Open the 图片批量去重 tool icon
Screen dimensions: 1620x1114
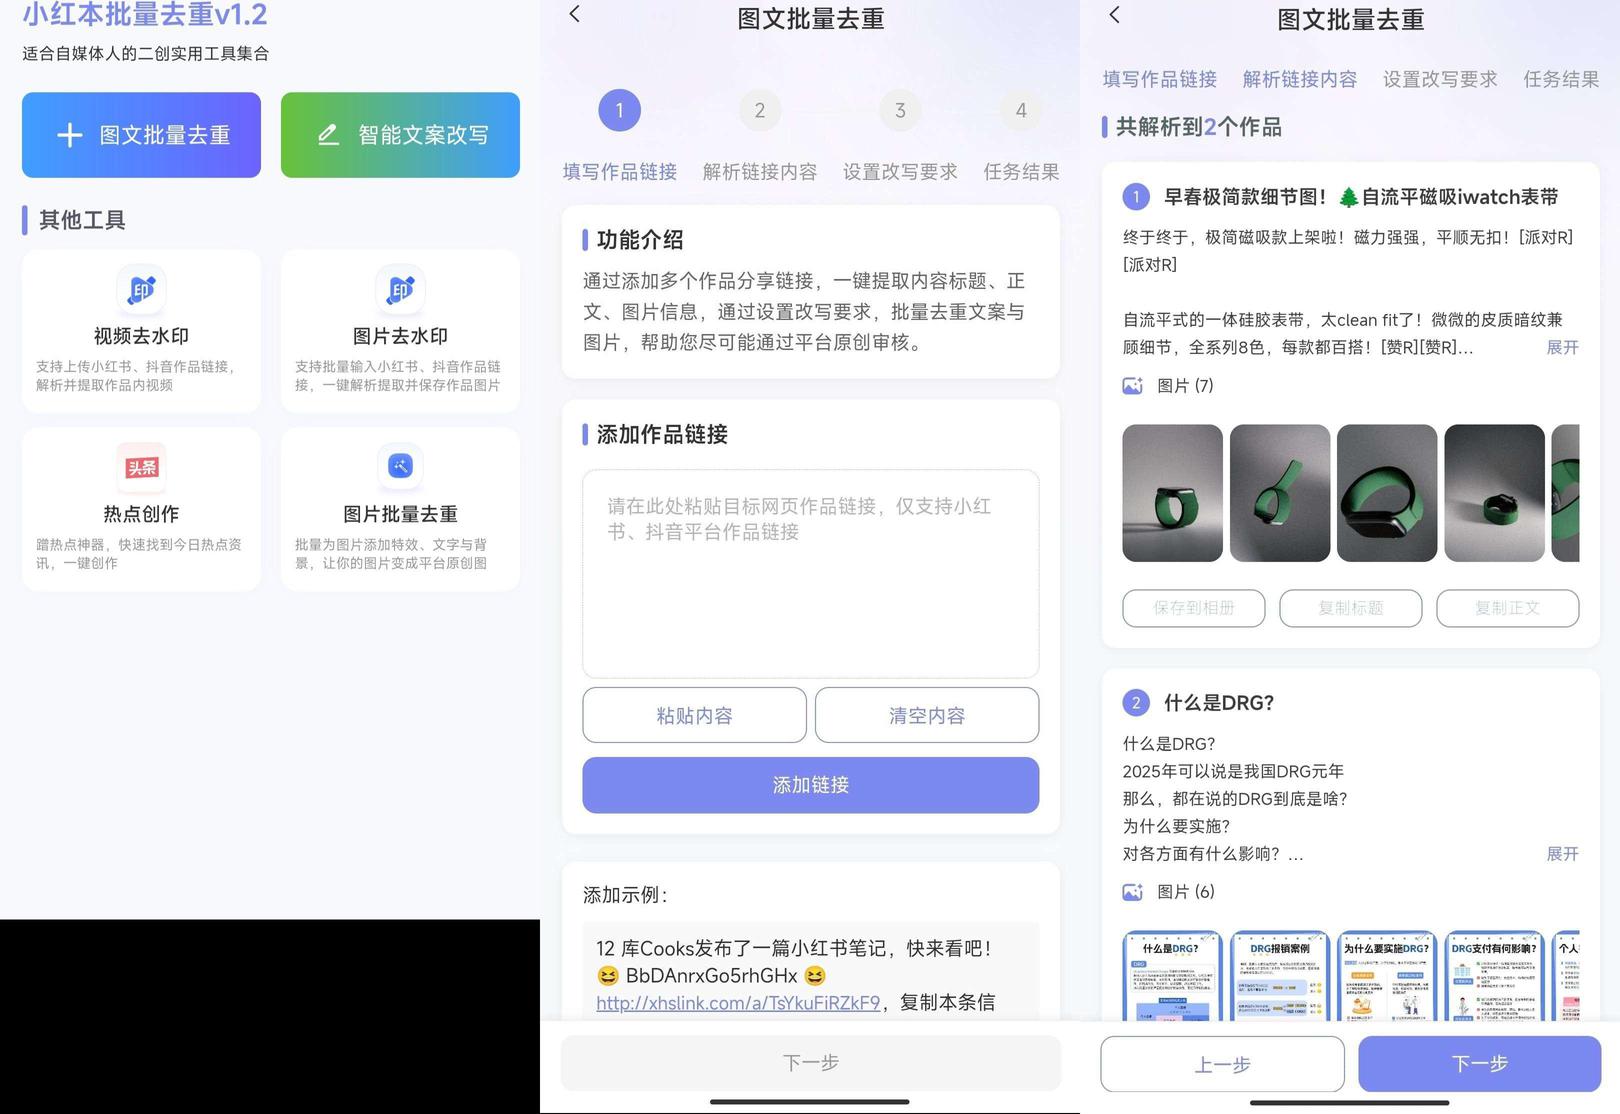(400, 466)
